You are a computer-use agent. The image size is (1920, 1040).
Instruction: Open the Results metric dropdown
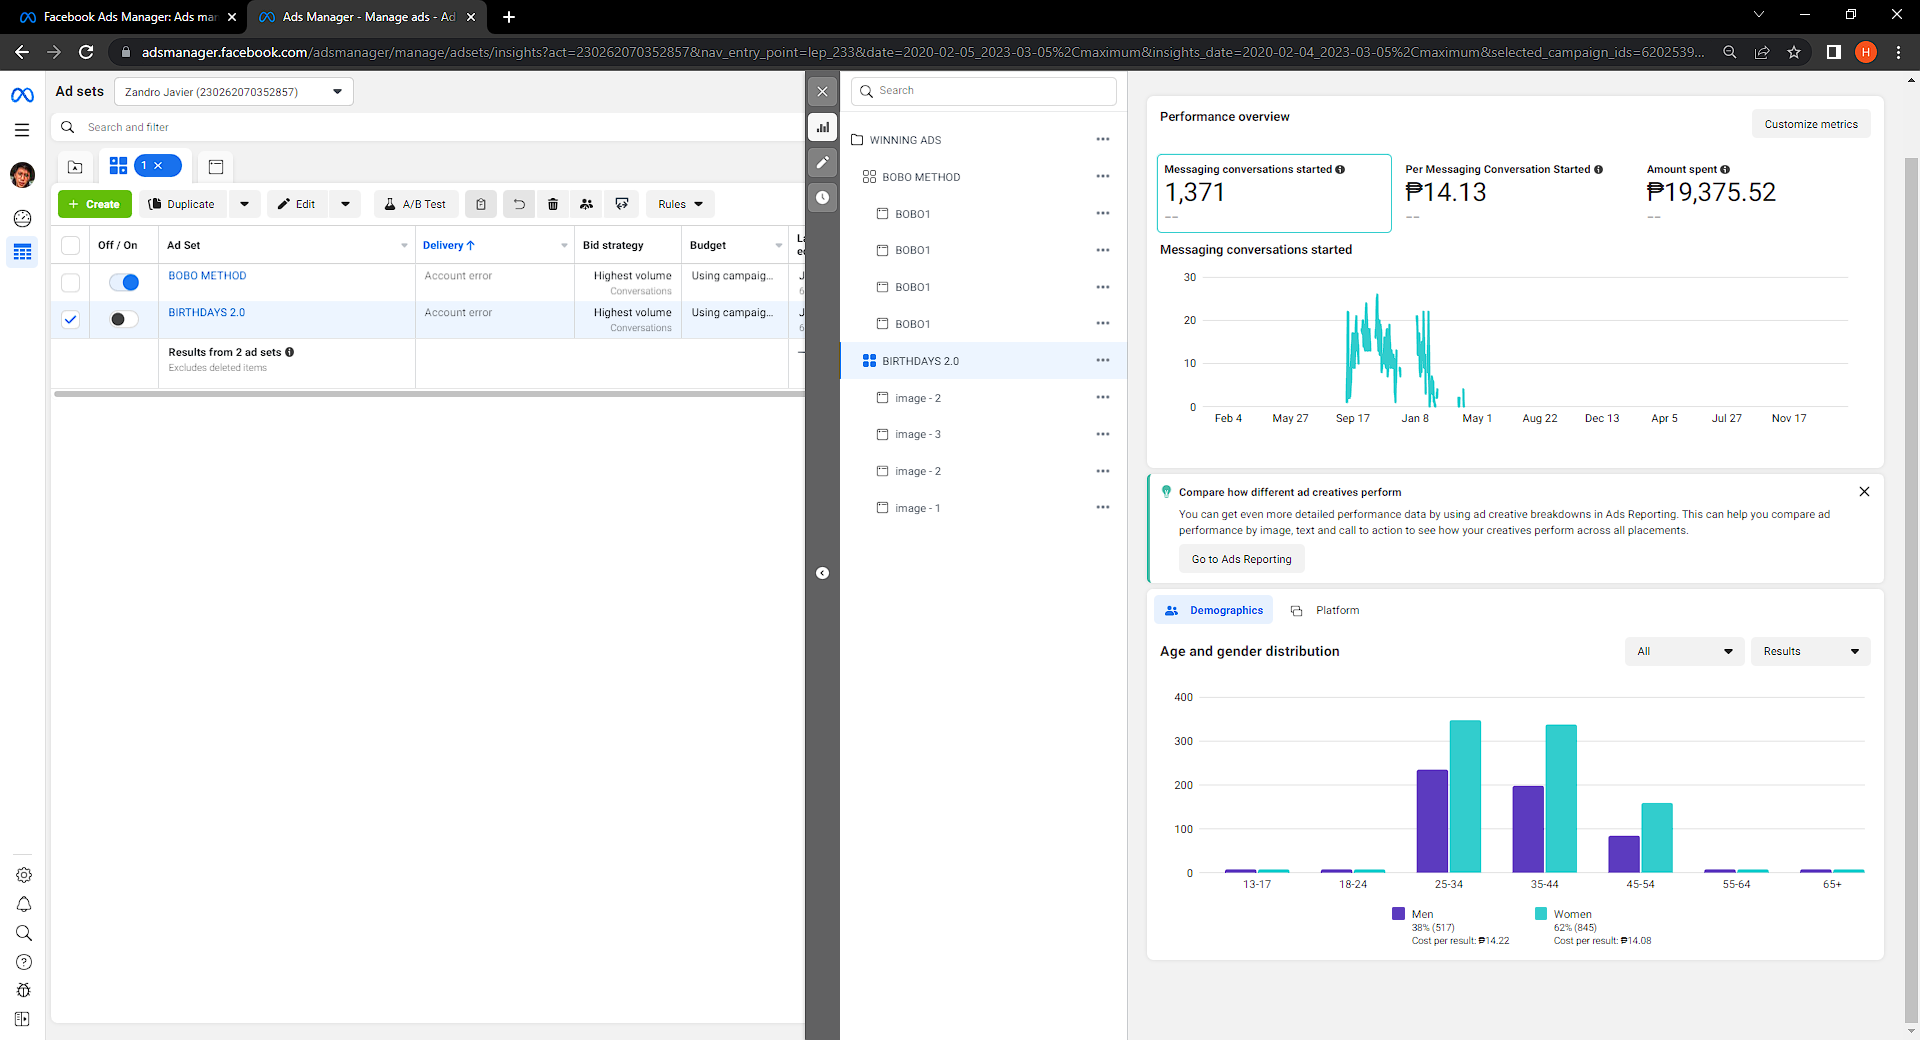[x=1809, y=651]
